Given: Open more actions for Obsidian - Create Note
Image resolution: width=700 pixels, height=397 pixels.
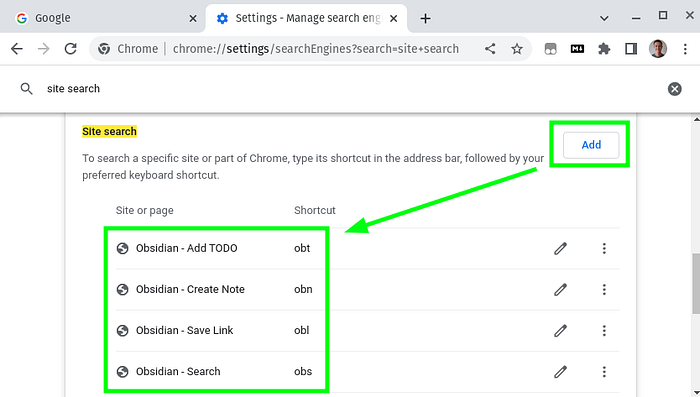Looking at the screenshot, I should click(x=604, y=289).
